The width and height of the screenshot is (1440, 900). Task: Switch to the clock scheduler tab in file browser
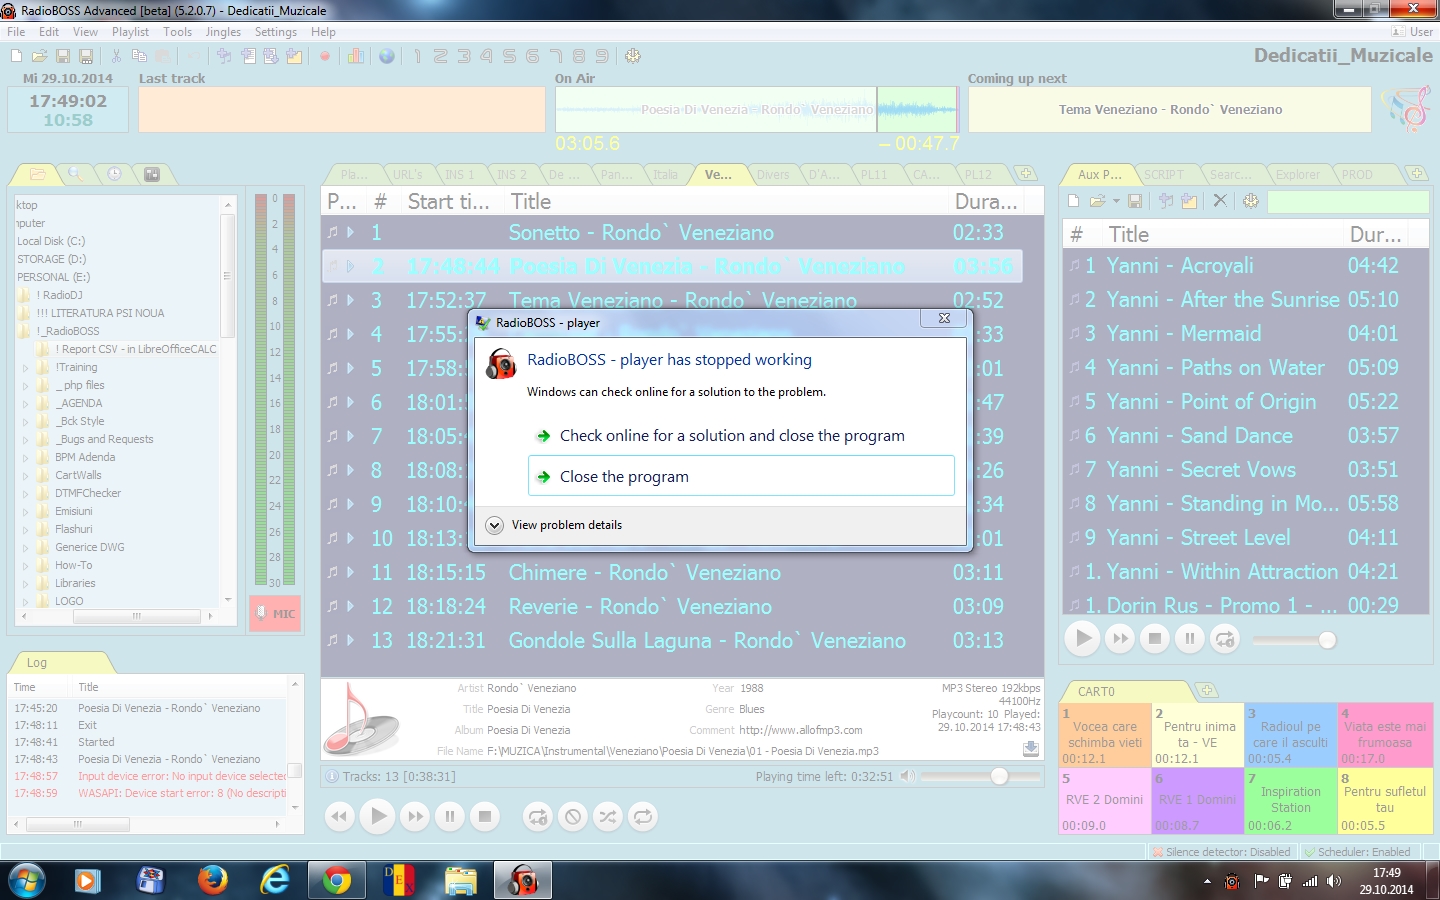[x=115, y=174]
